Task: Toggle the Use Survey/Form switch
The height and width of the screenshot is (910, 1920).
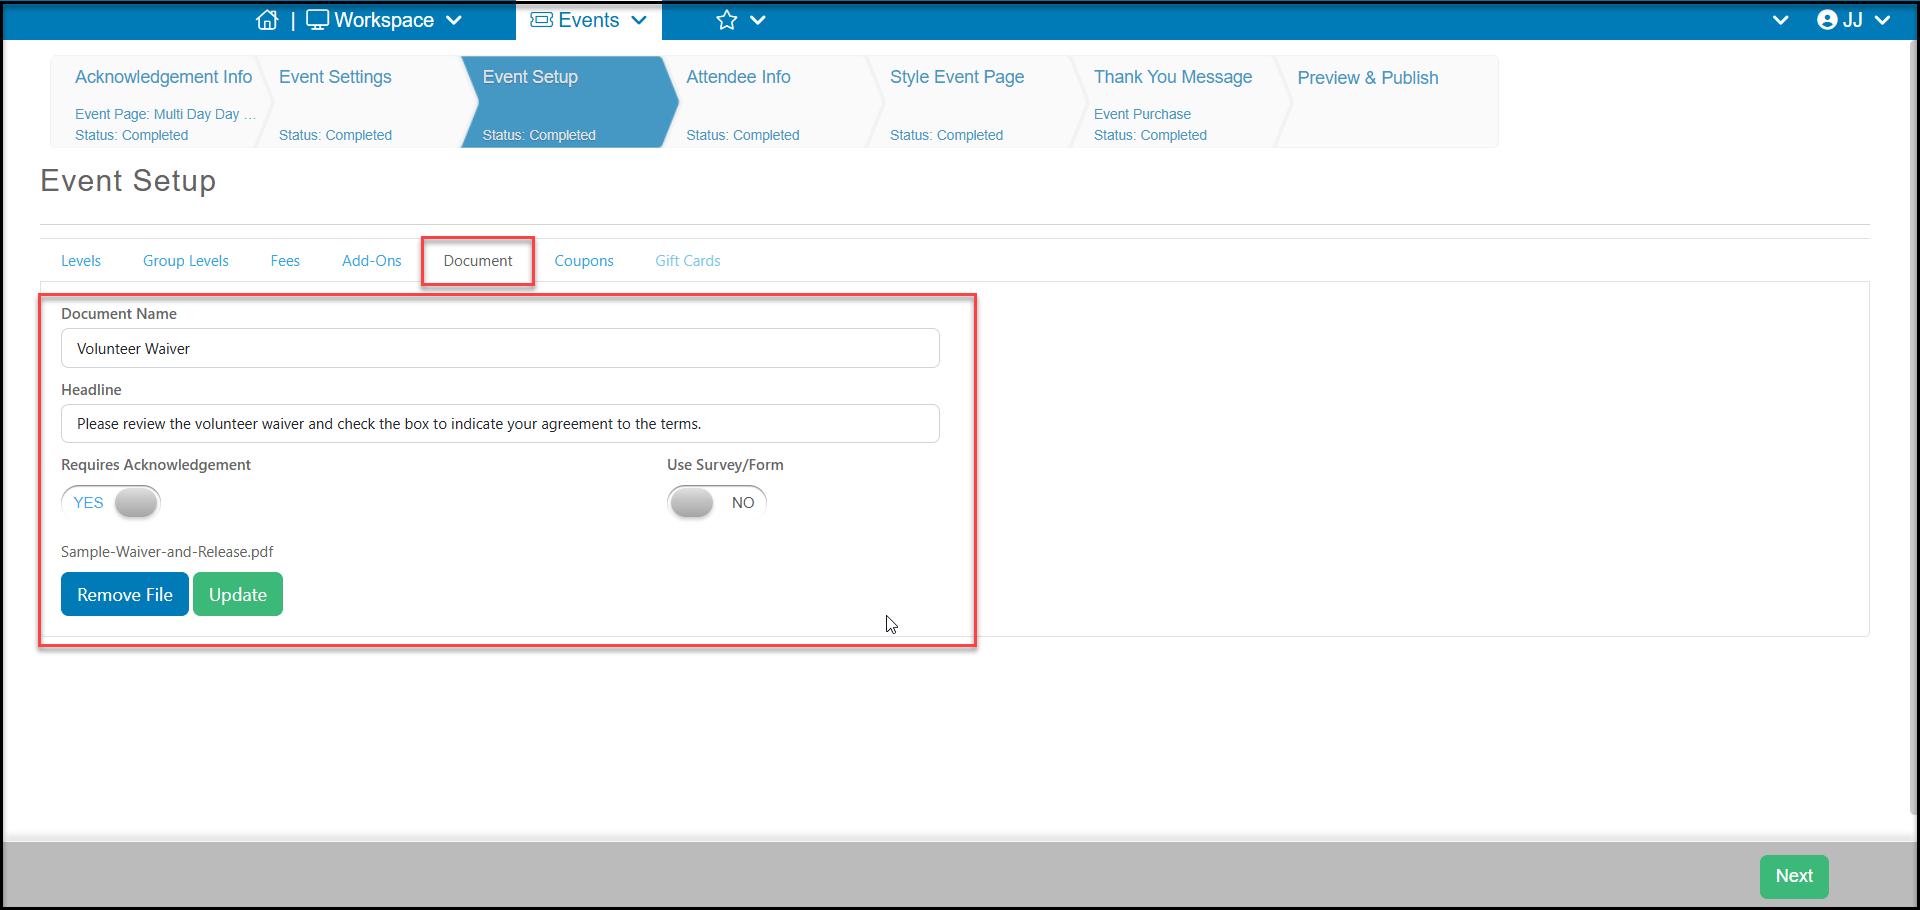Action: tap(717, 502)
